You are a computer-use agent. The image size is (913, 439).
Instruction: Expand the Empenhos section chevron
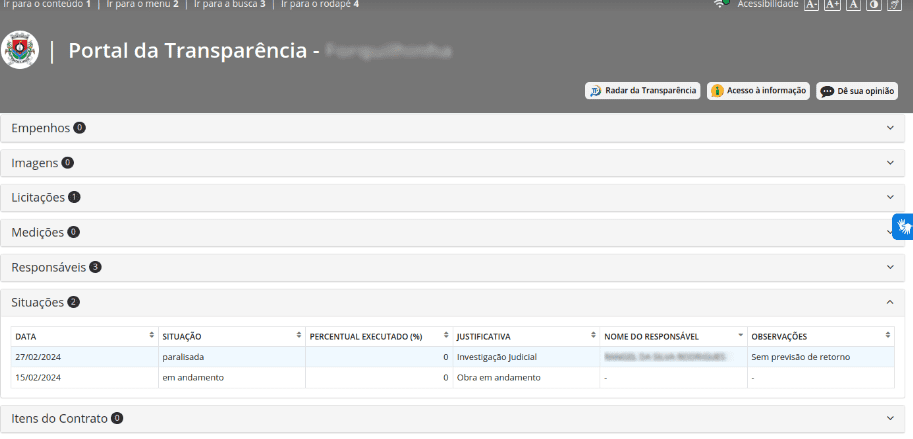click(890, 128)
